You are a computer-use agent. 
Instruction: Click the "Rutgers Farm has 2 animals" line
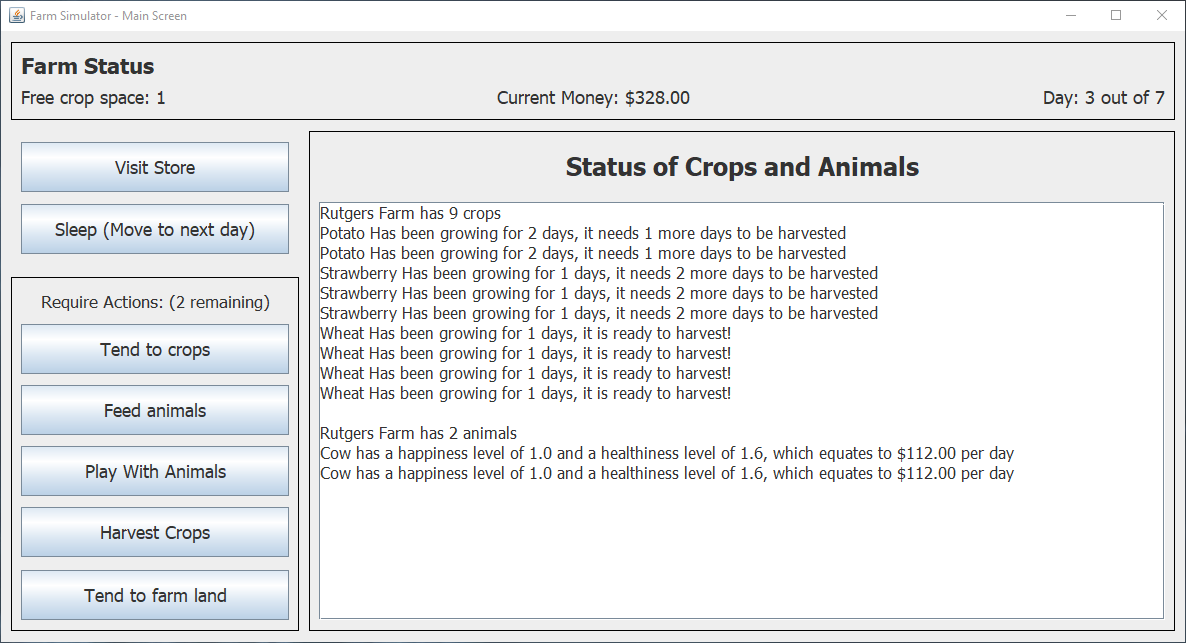pyautogui.click(x=418, y=433)
